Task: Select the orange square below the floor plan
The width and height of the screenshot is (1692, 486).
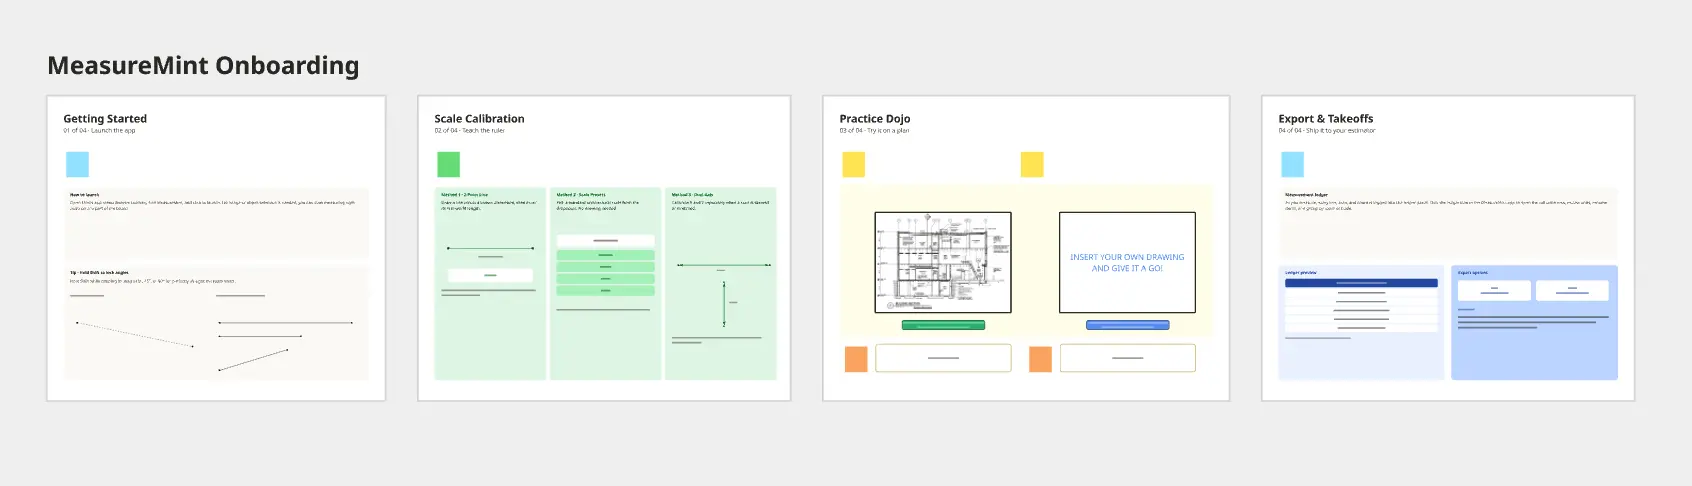Action: (856, 359)
